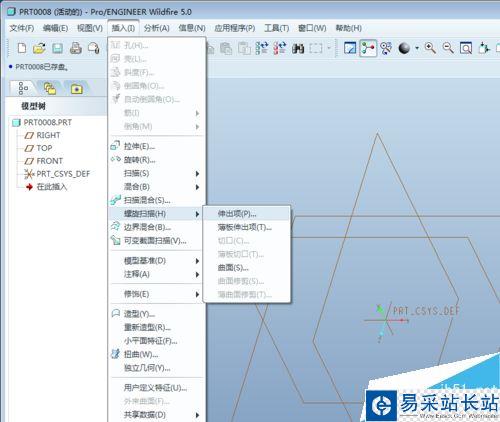Expand the 修饰(E) submenu
Image resolution: width=500 pixels, height=422 pixels.
tap(156, 294)
